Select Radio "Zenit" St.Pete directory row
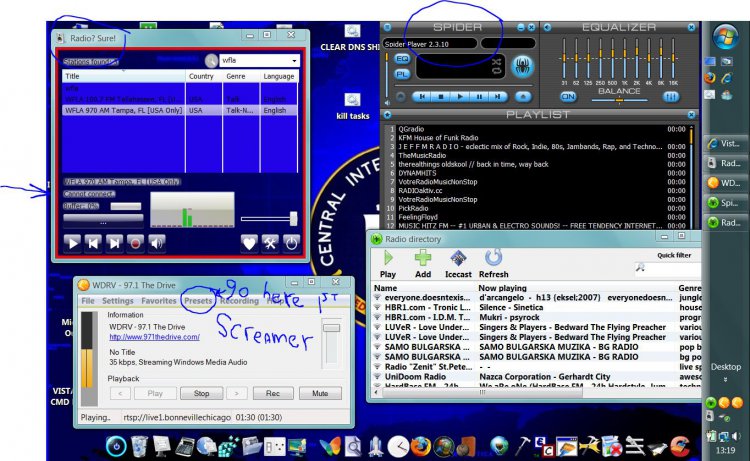The image size is (750, 461). [x=536, y=367]
